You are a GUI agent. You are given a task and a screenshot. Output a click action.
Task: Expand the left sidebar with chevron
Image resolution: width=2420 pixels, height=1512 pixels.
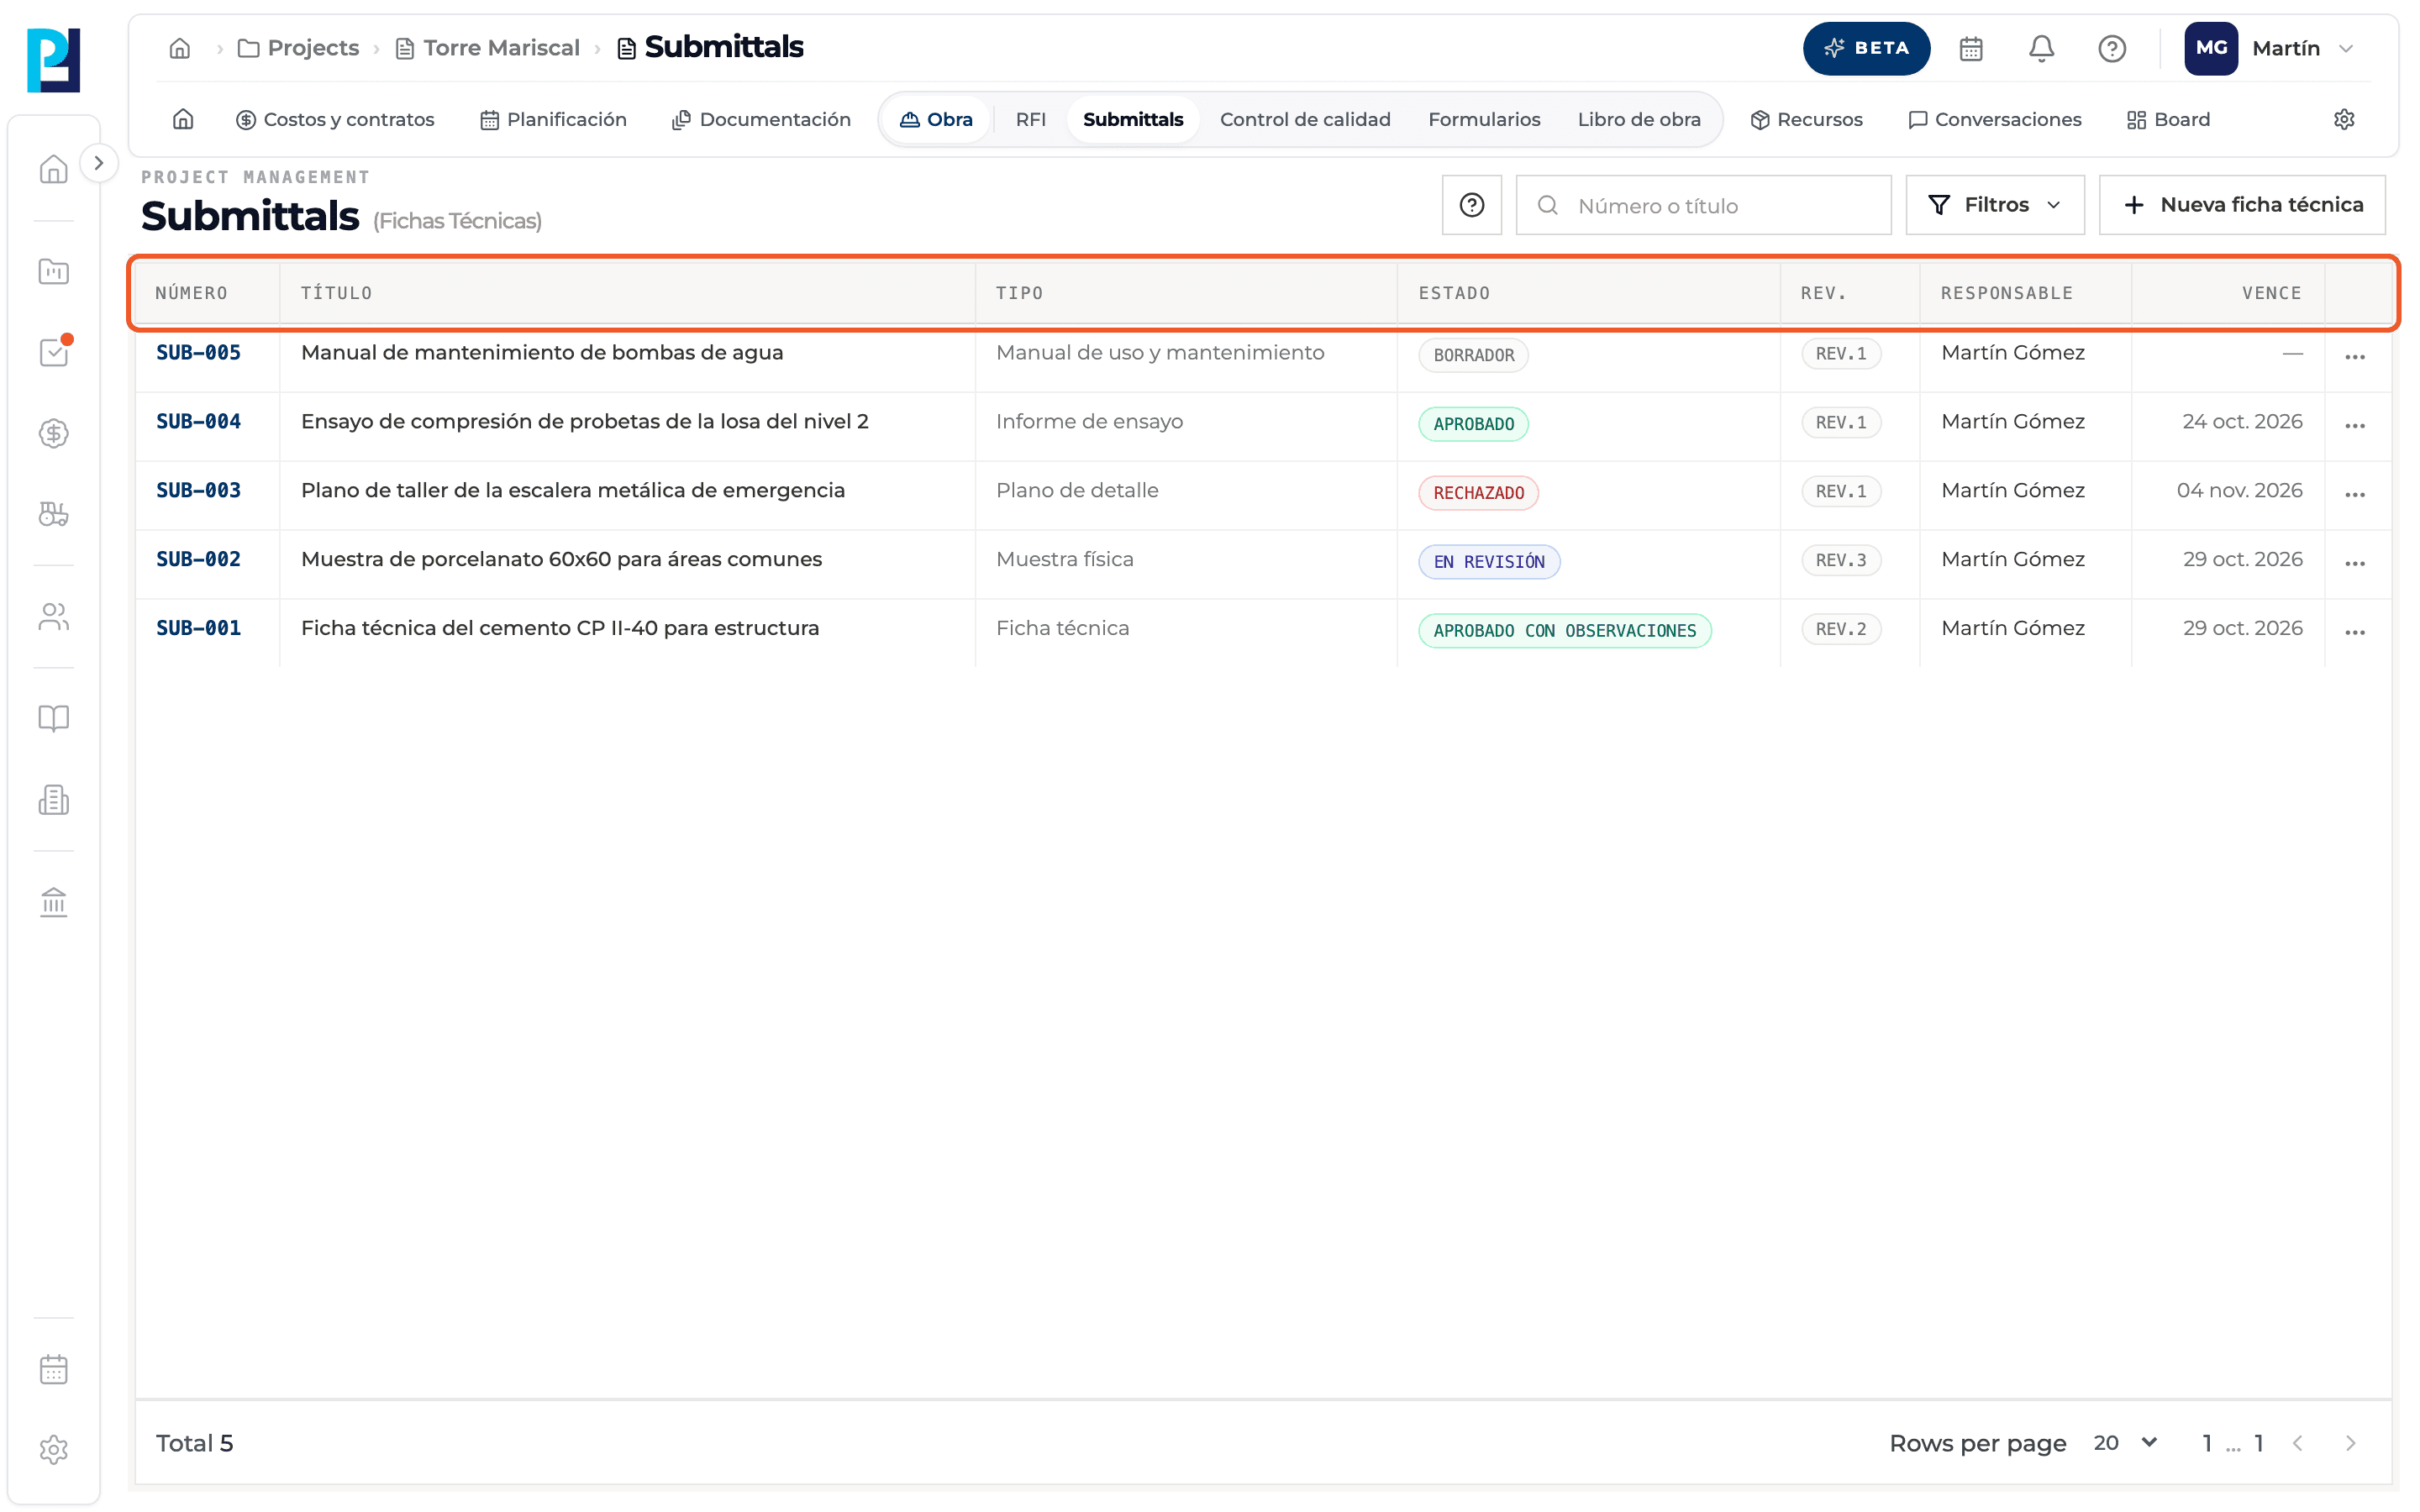(98, 163)
